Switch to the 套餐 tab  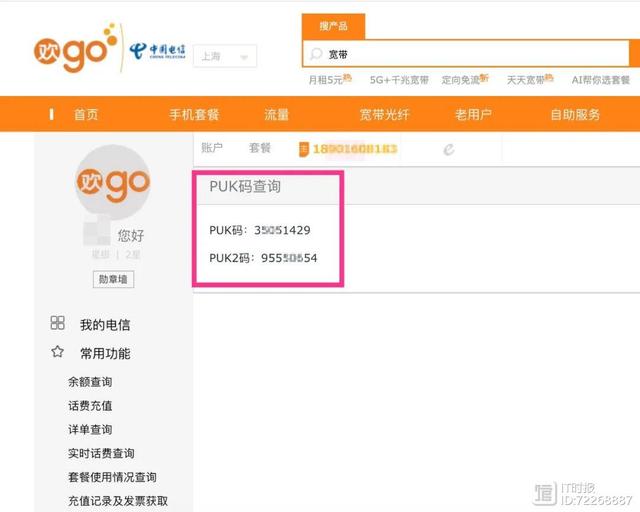[x=260, y=147]
